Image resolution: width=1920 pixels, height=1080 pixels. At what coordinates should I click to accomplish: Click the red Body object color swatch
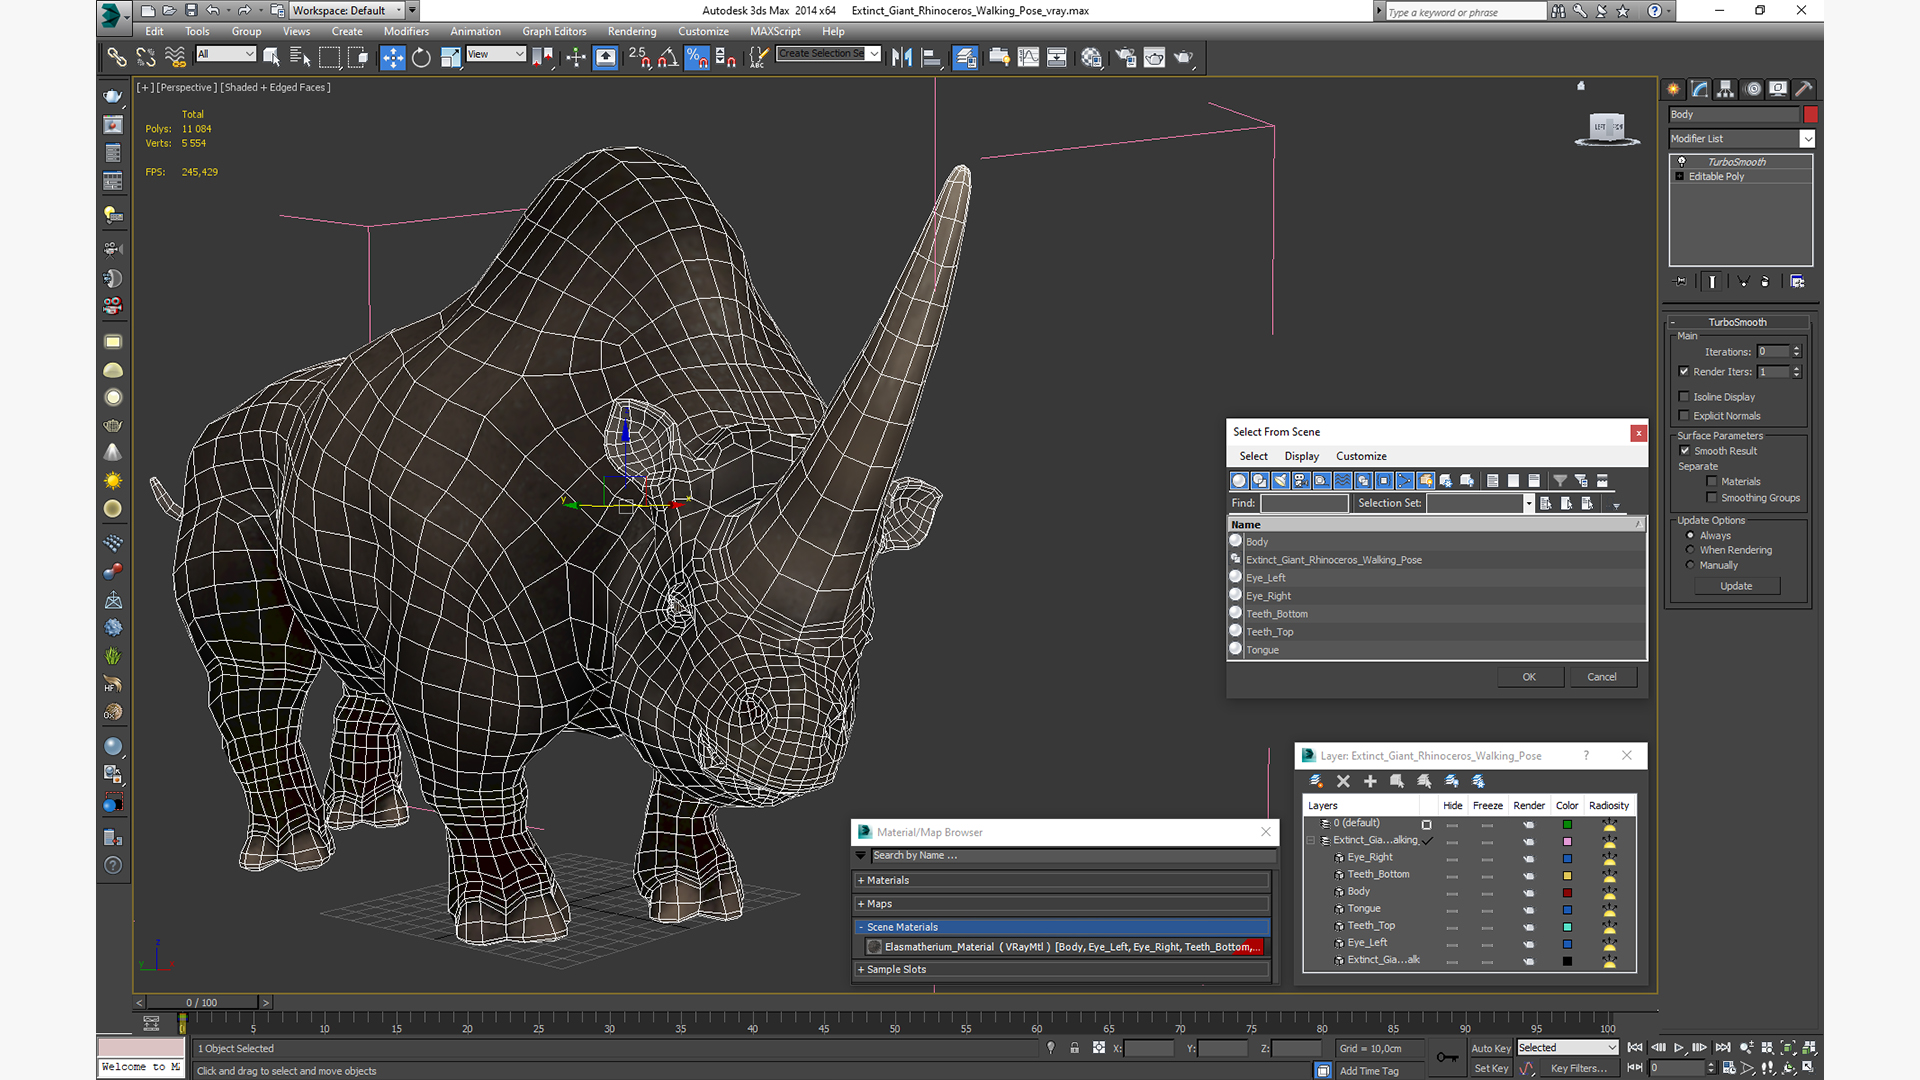(x=1810, y=115)
